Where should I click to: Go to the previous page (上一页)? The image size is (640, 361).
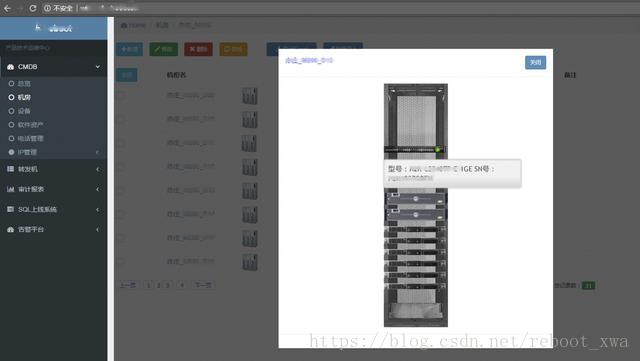[x=128, y=285]
